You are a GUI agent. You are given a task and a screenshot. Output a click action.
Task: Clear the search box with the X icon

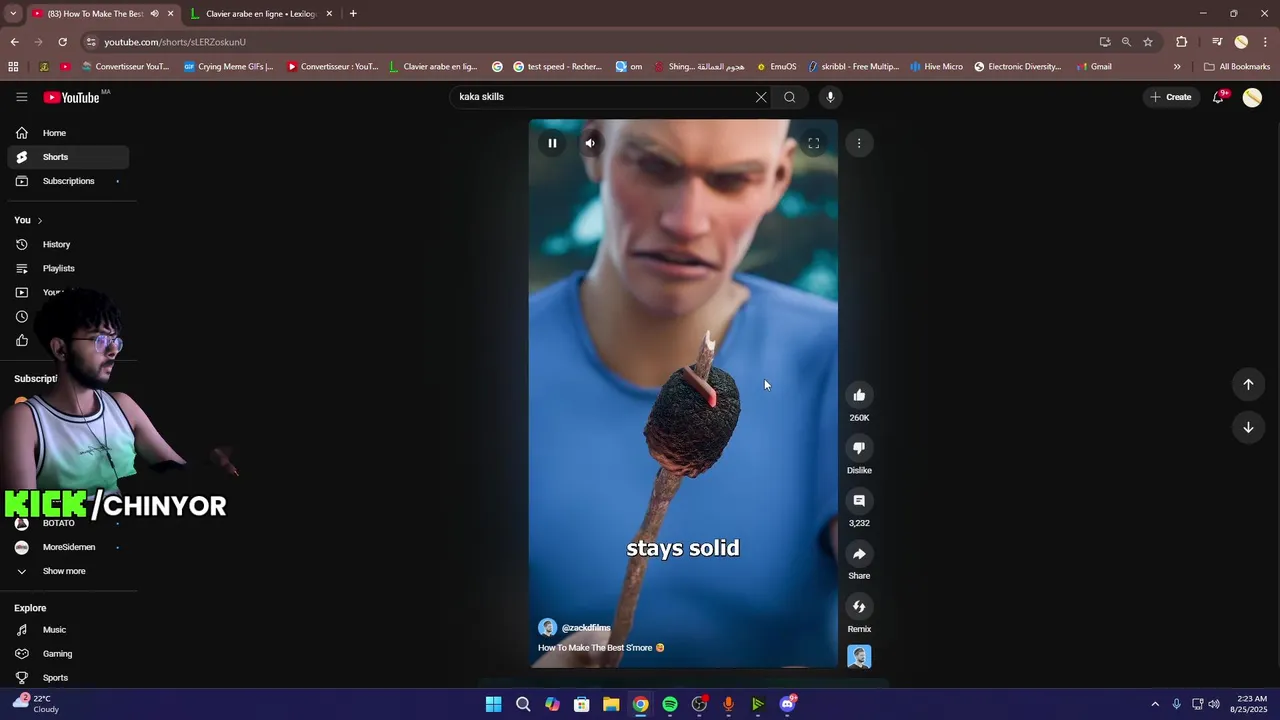click(x=761, y=97)
